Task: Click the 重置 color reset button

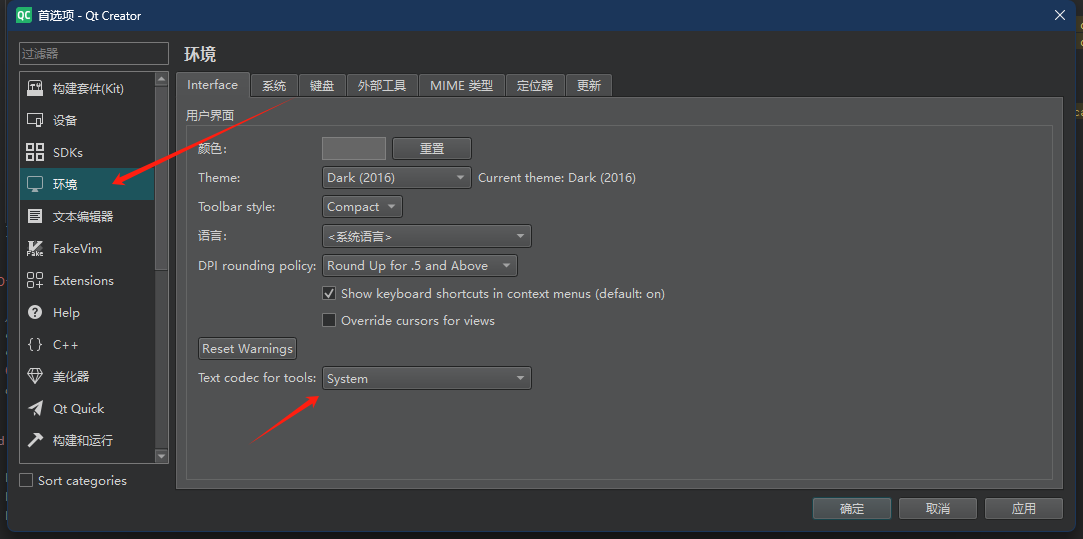Action: 432,149
